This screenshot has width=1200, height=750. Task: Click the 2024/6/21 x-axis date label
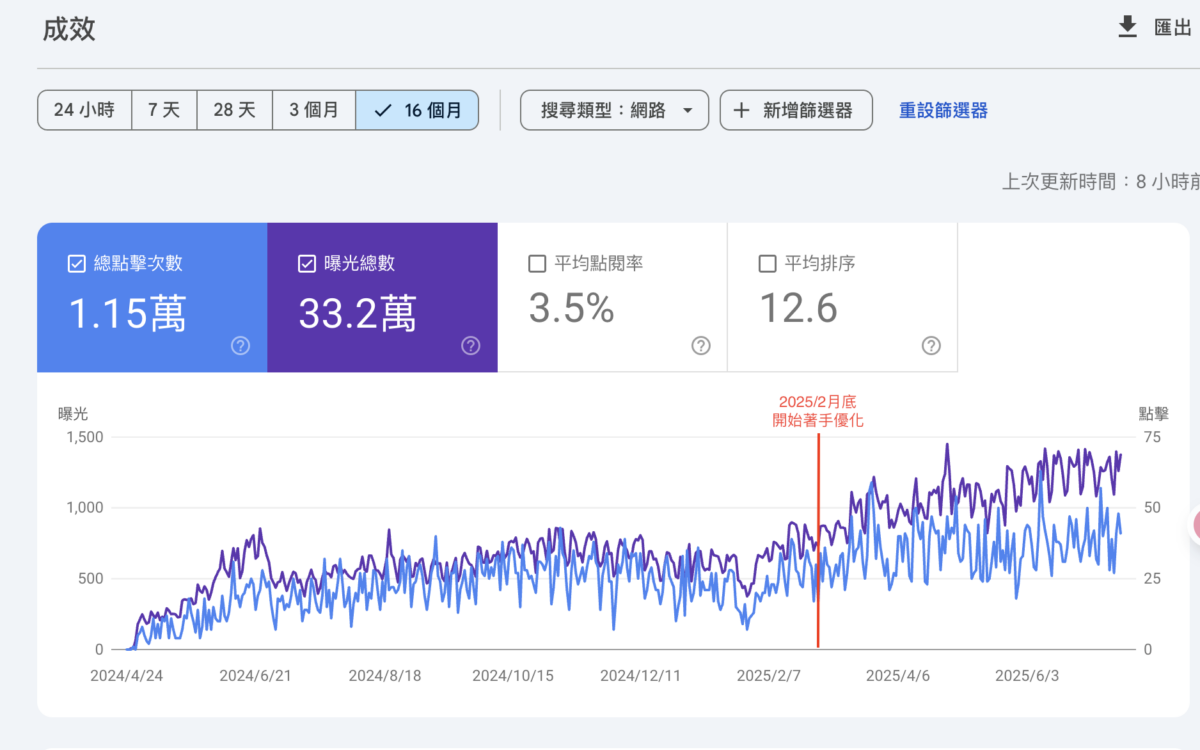point(255,676)
